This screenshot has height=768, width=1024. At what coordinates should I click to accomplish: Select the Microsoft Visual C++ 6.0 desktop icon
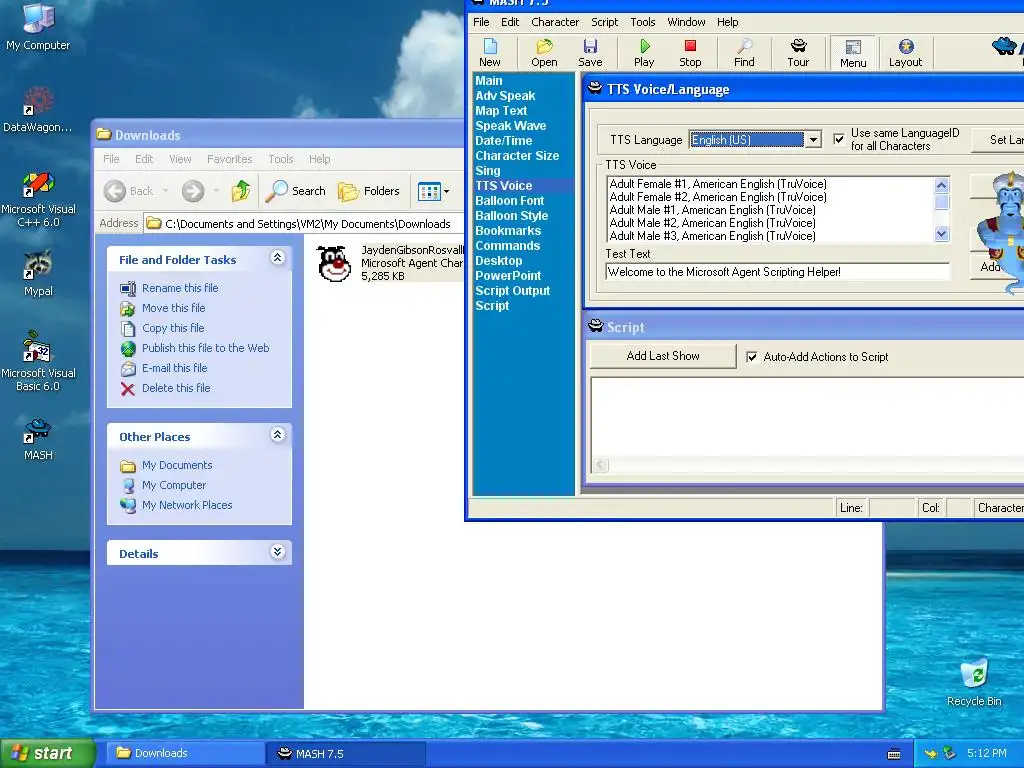(x=38, y=199)
